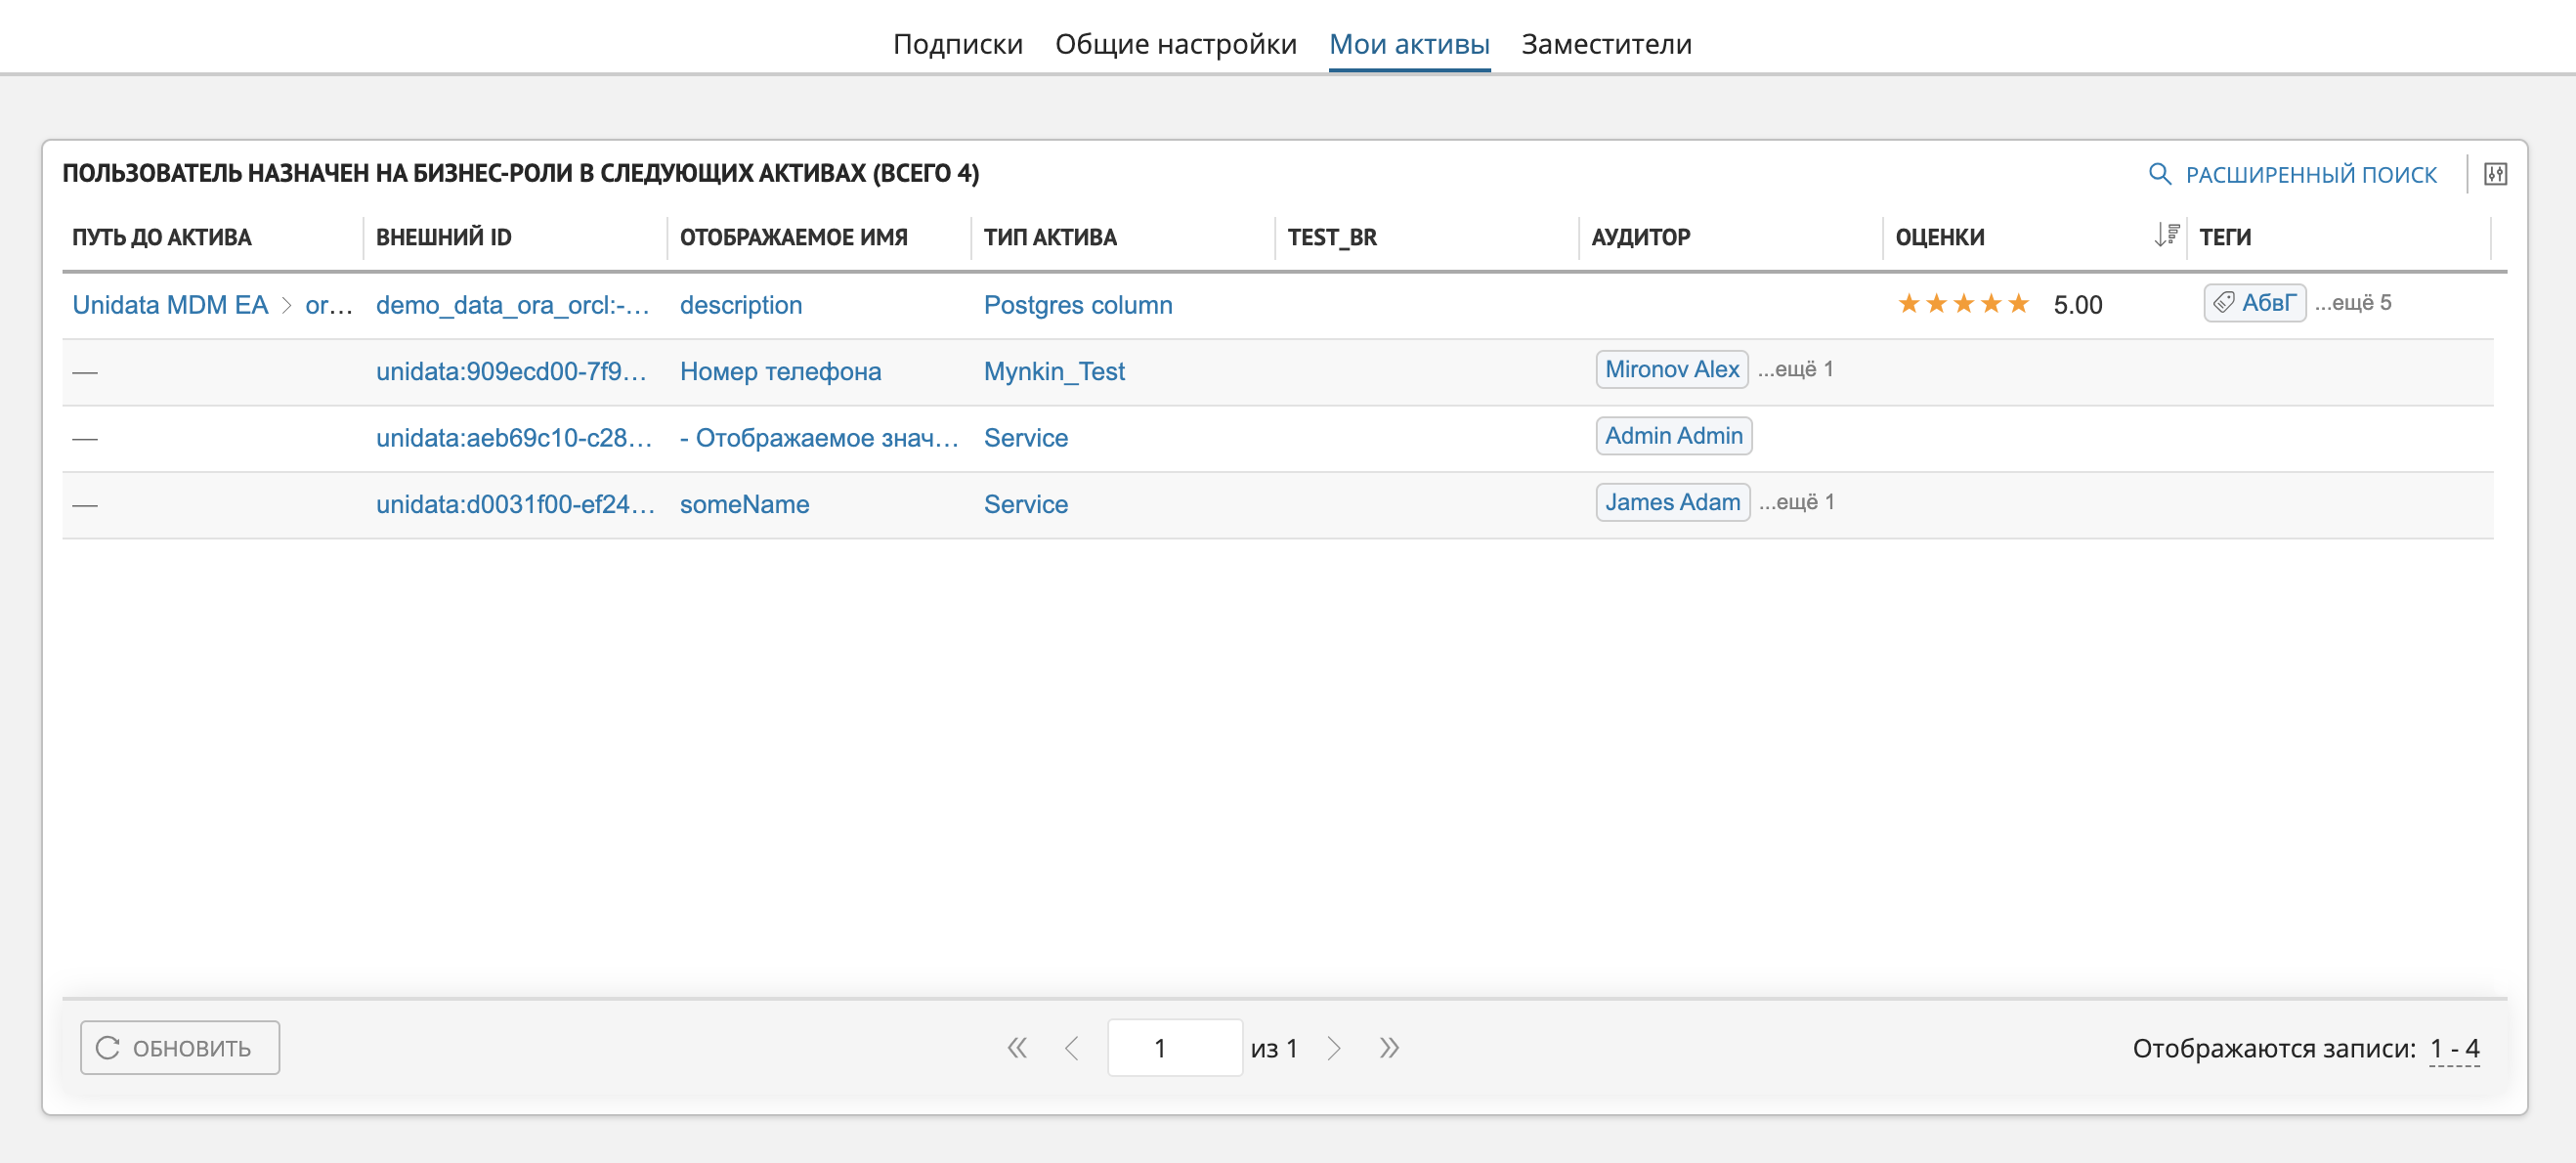Image resolution: width=2576 pixels, height=1163 pixels.
Task: Expand "...ещё 1" next to Mironov Alex
Action: [1795, 369]
